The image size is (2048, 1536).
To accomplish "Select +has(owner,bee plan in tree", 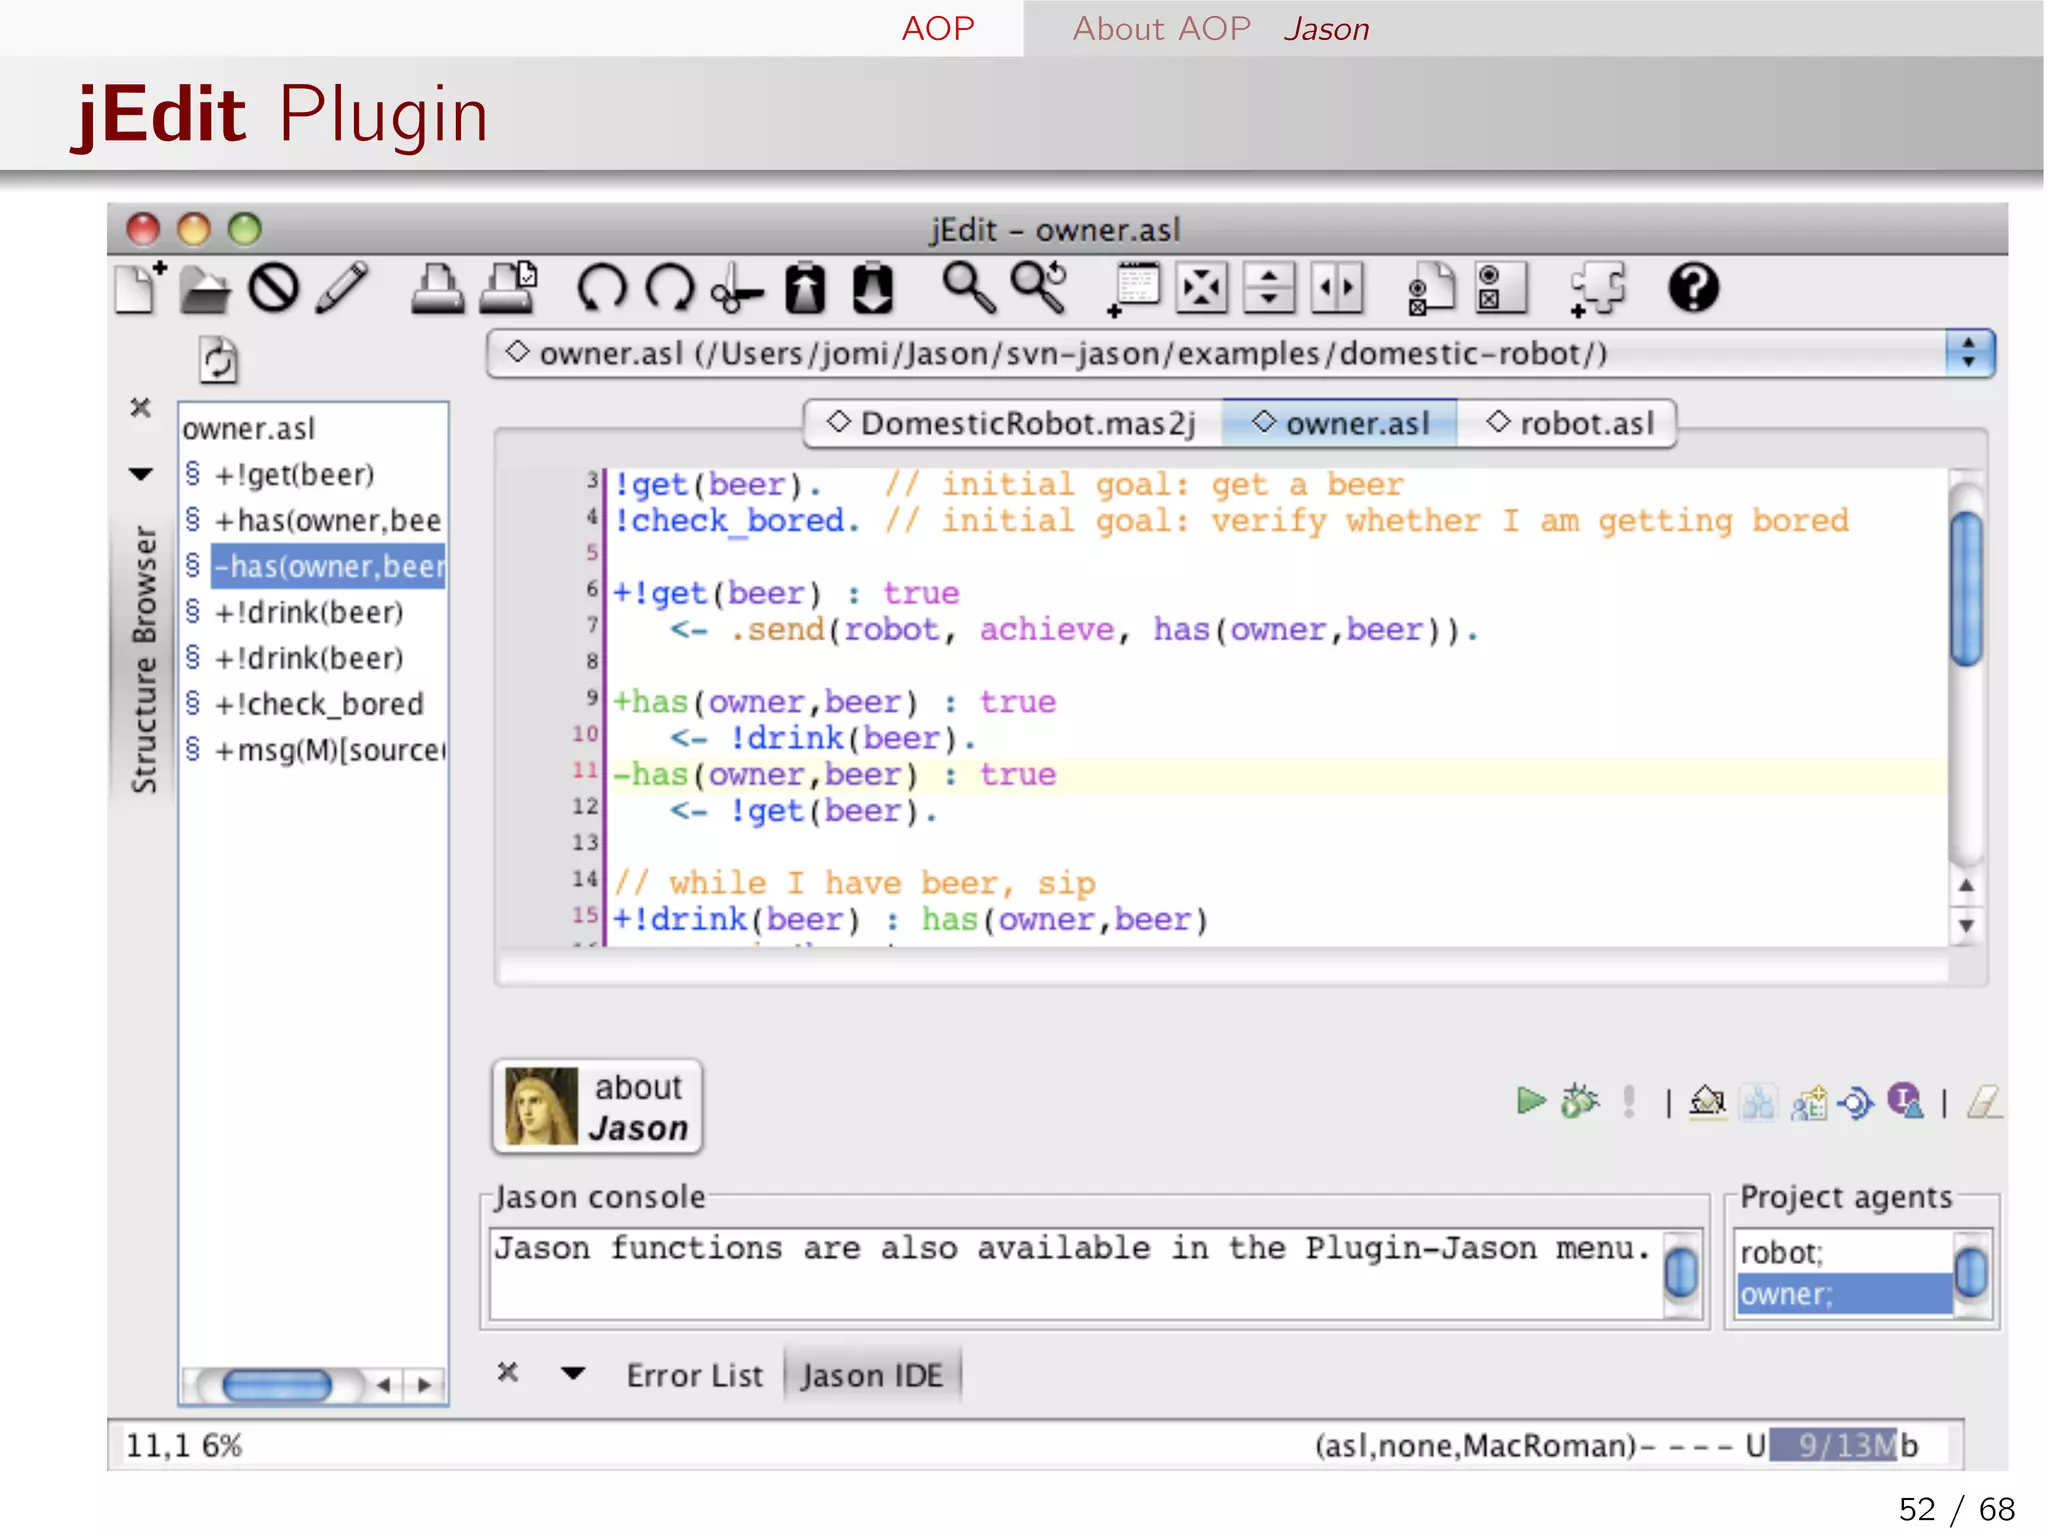I will coord(328,520).
